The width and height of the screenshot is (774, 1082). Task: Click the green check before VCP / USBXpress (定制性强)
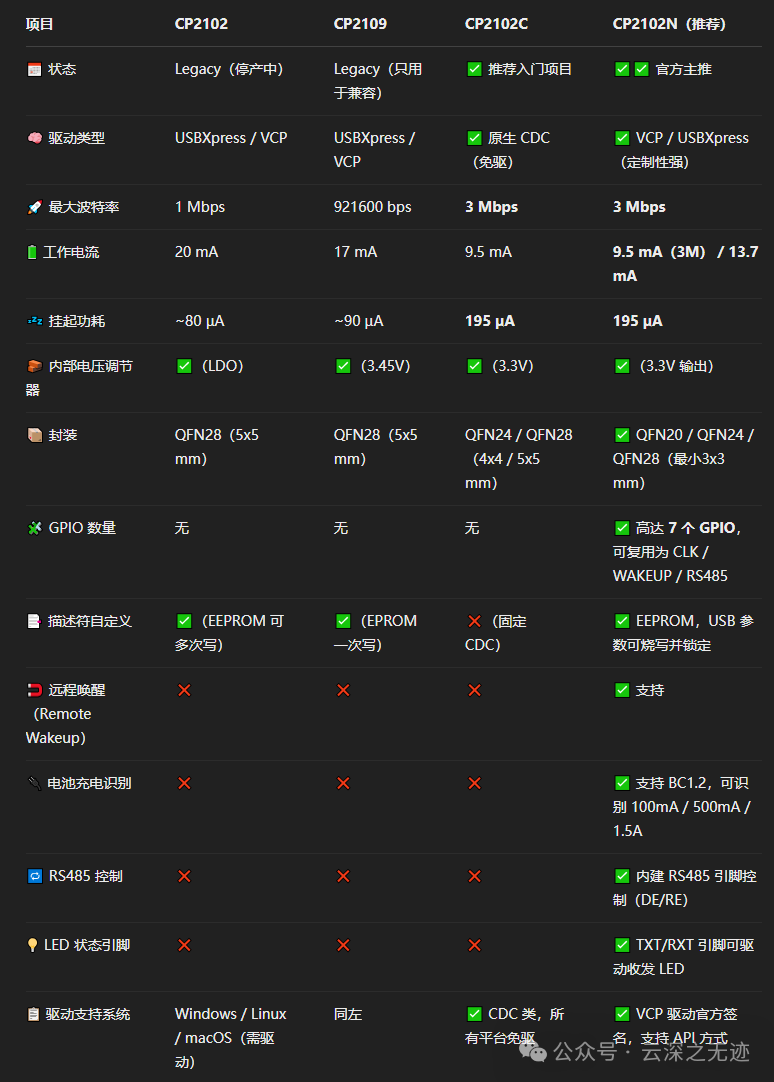pos(622,138)
